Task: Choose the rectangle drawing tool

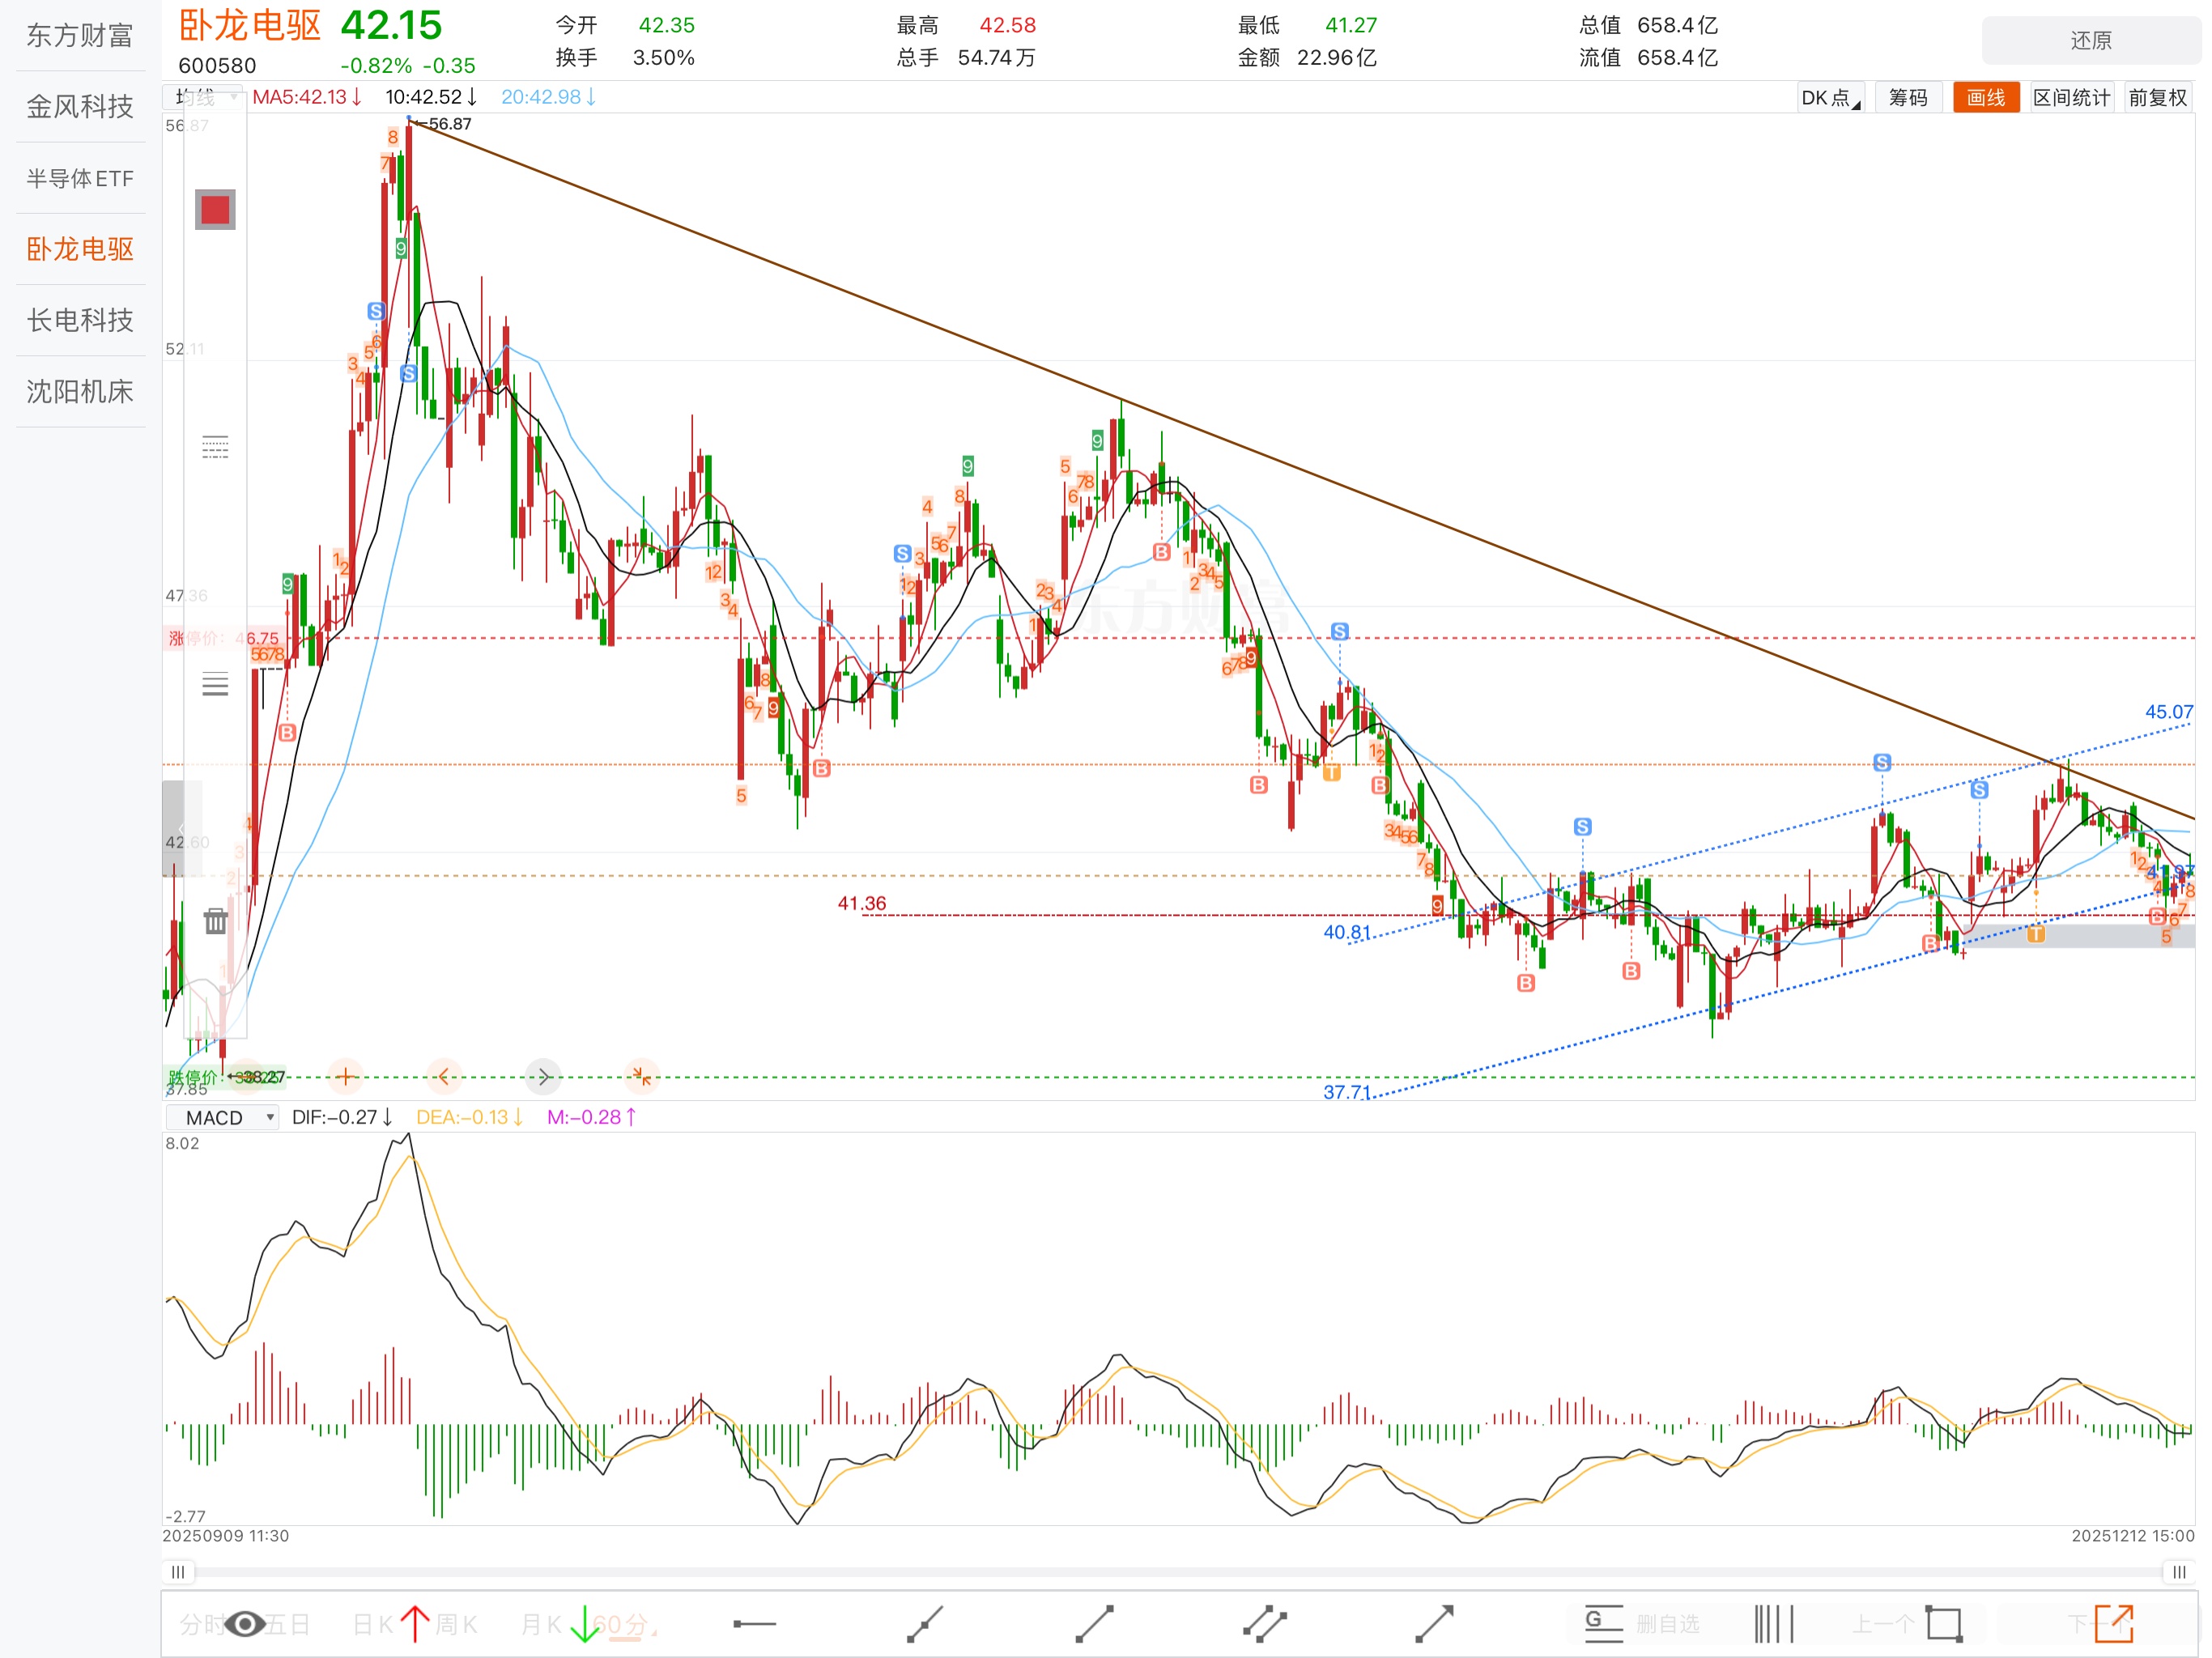Action: coord(1943,1623)
